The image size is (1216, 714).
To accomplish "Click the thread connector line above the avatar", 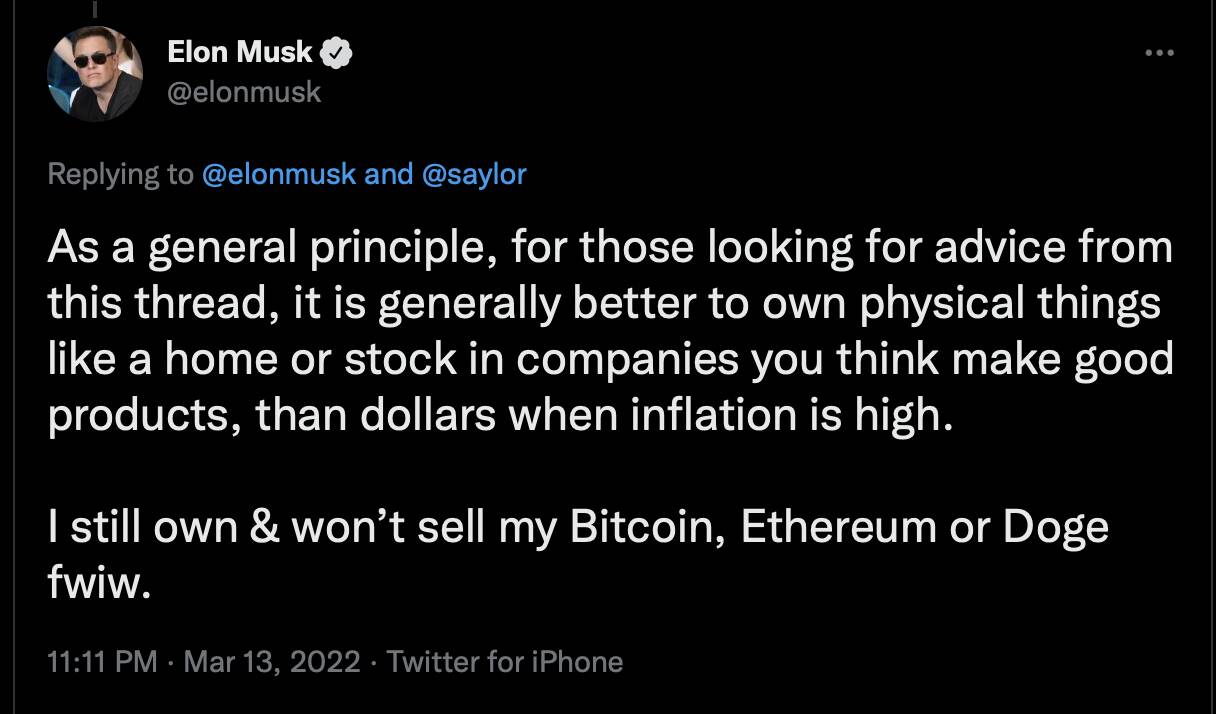I will (x=95, y=8).
